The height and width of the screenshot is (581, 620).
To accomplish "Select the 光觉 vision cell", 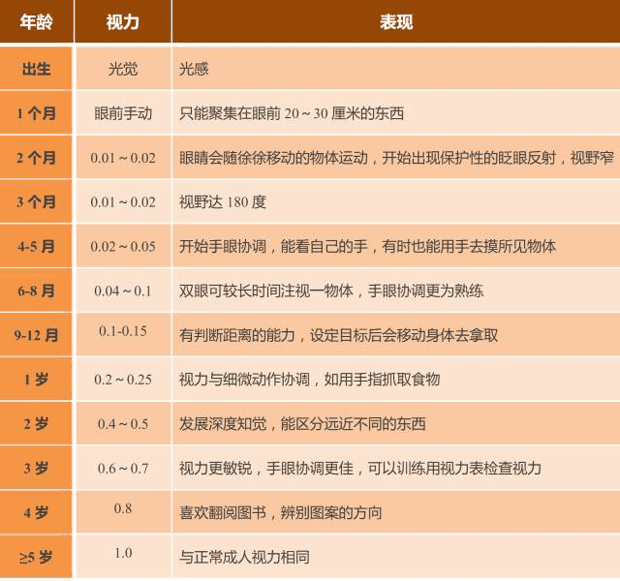I will 123,68.
